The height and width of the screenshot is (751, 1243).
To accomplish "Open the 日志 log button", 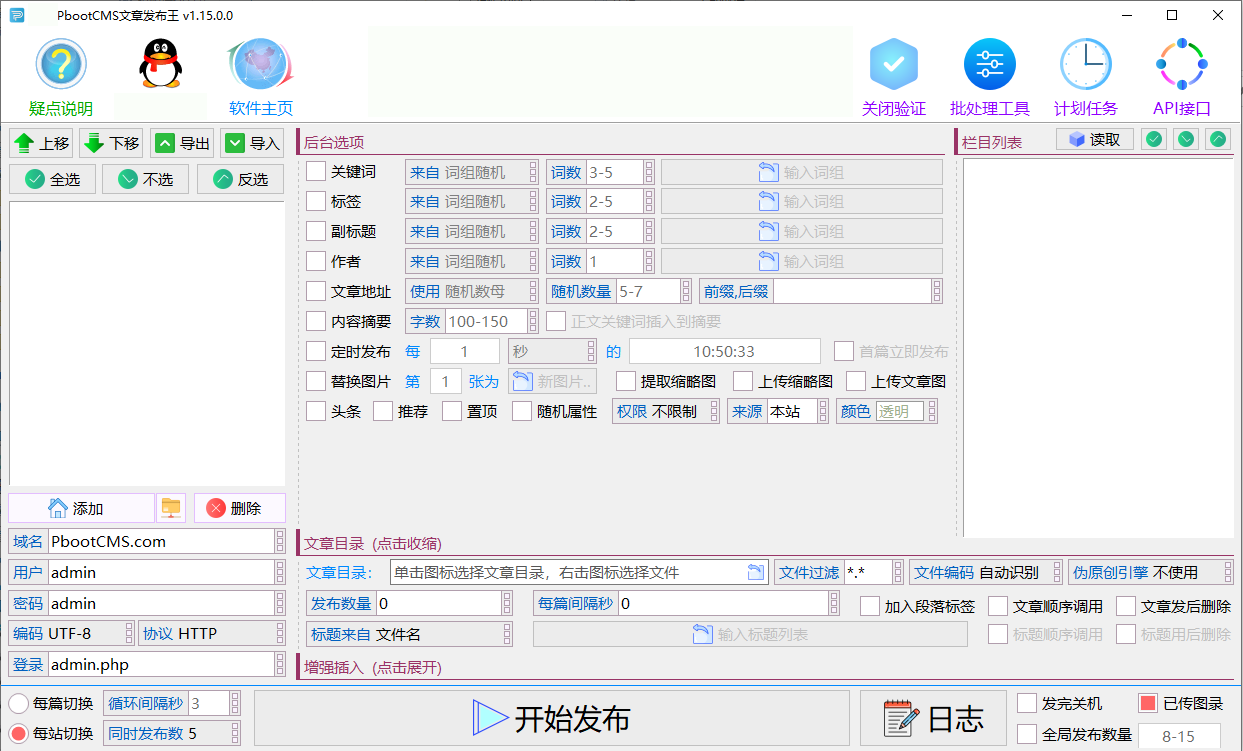I will (x=933, y=718).
